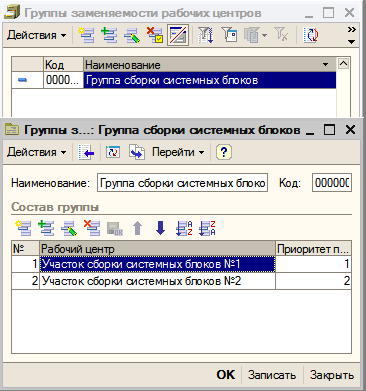Filter by current cell value icon
The image size is (366, 391).
(x=230, y=35)
